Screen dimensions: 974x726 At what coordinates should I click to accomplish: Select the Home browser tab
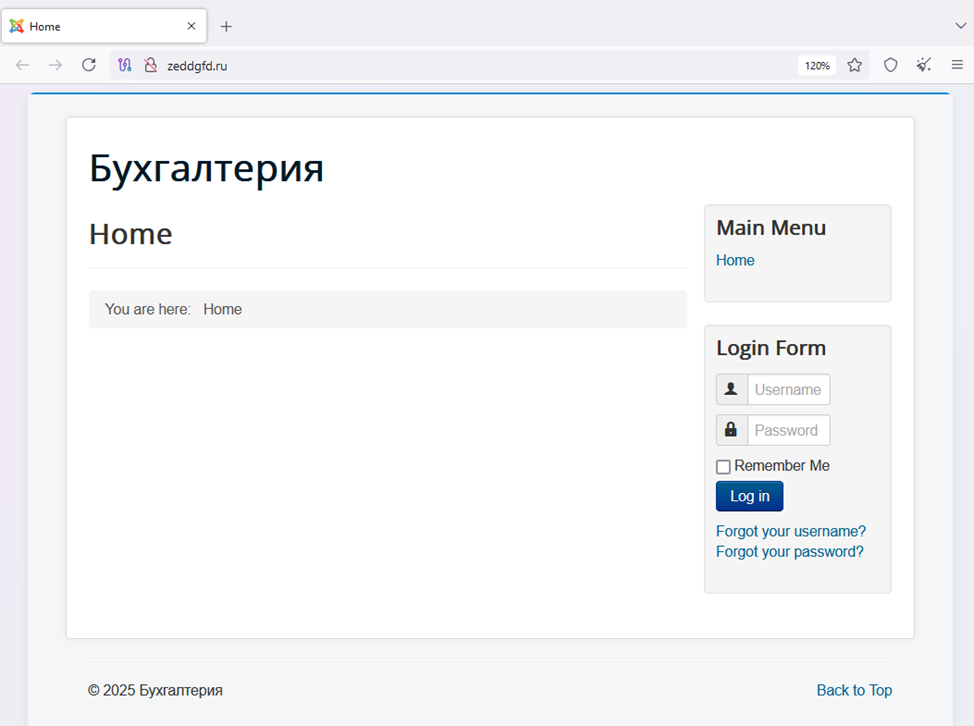[100, 27]
